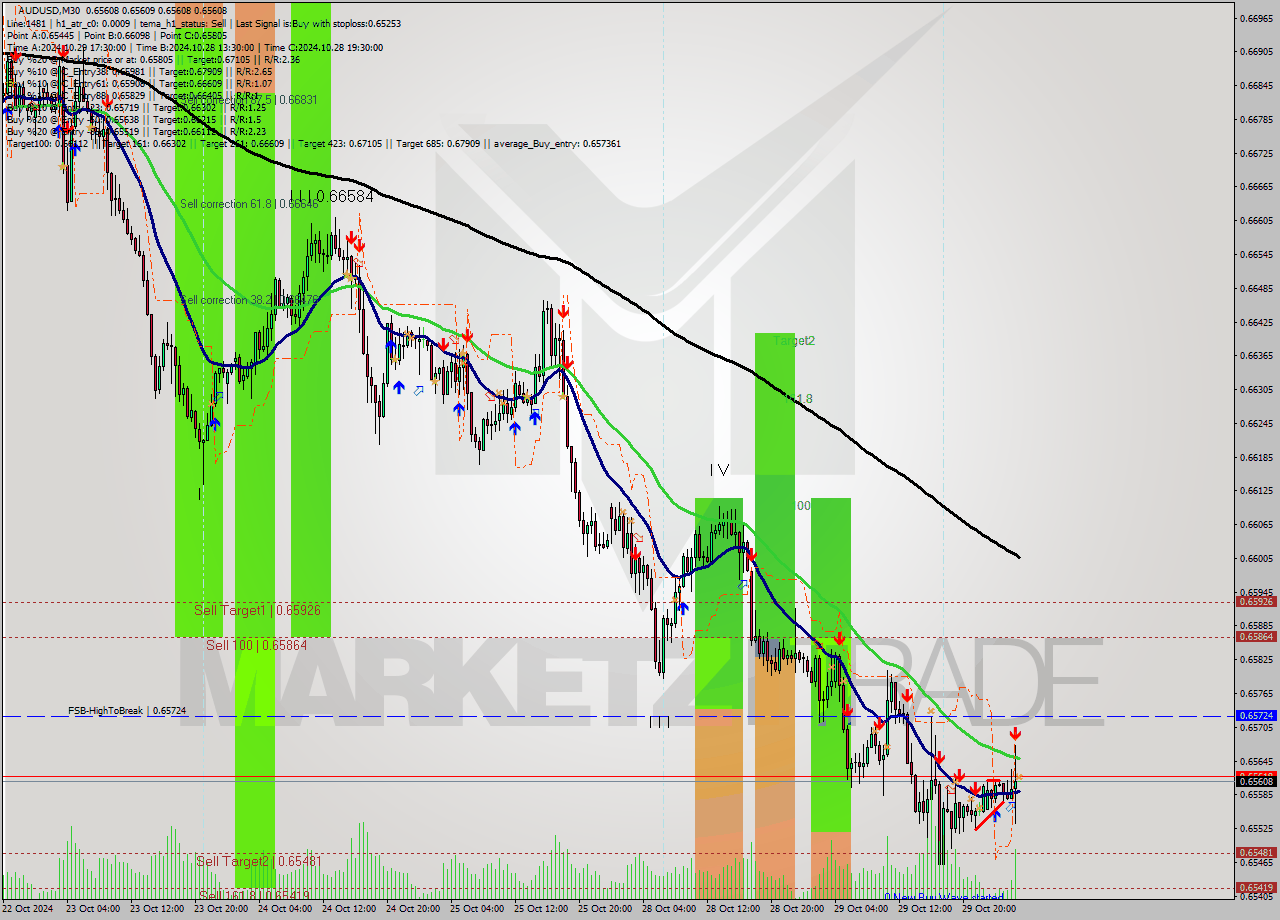
Task: Click the 'average_Buy_entry: 0.657361' text
Action: [558, 144]
